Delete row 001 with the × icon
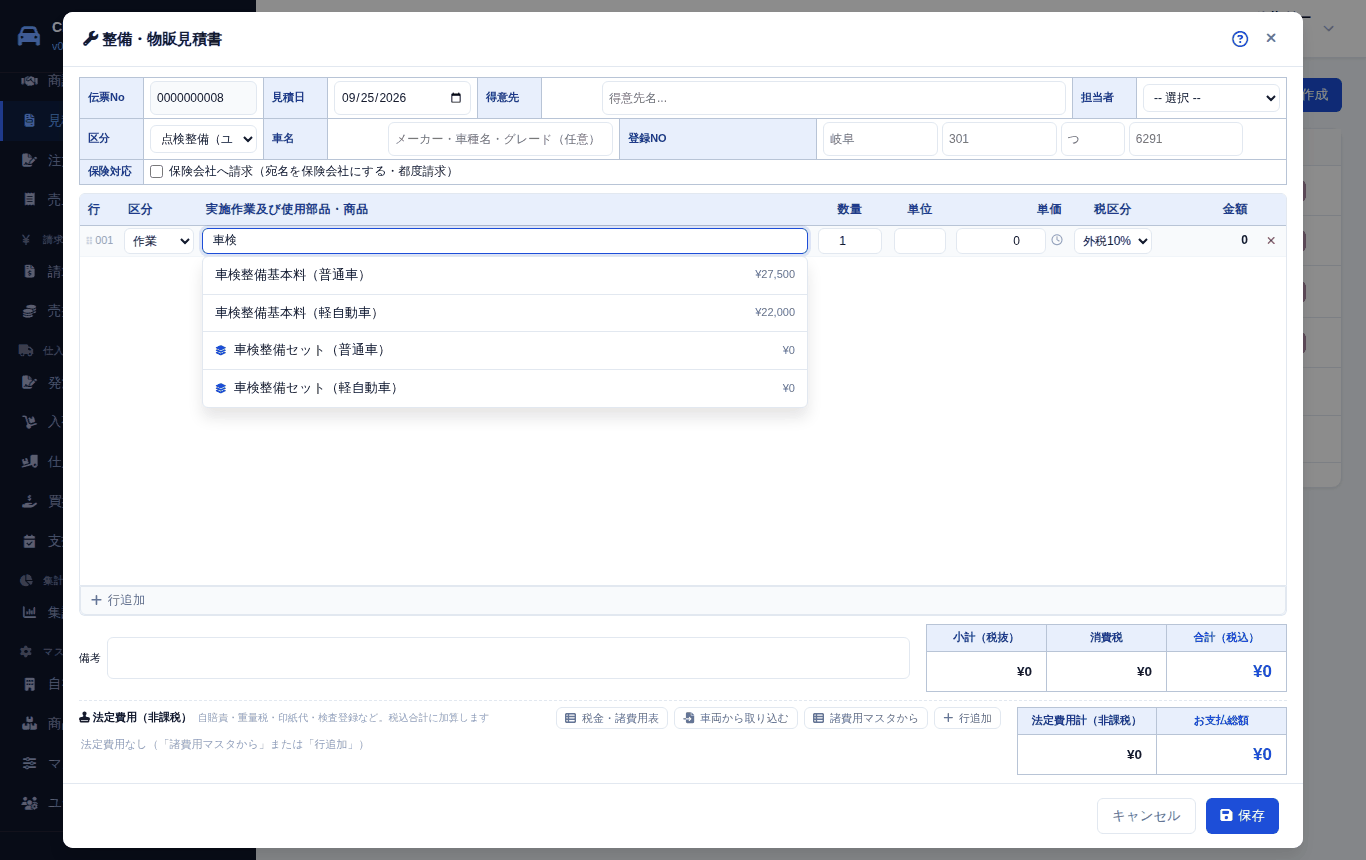The image size is (1366, 860). 1271,241
